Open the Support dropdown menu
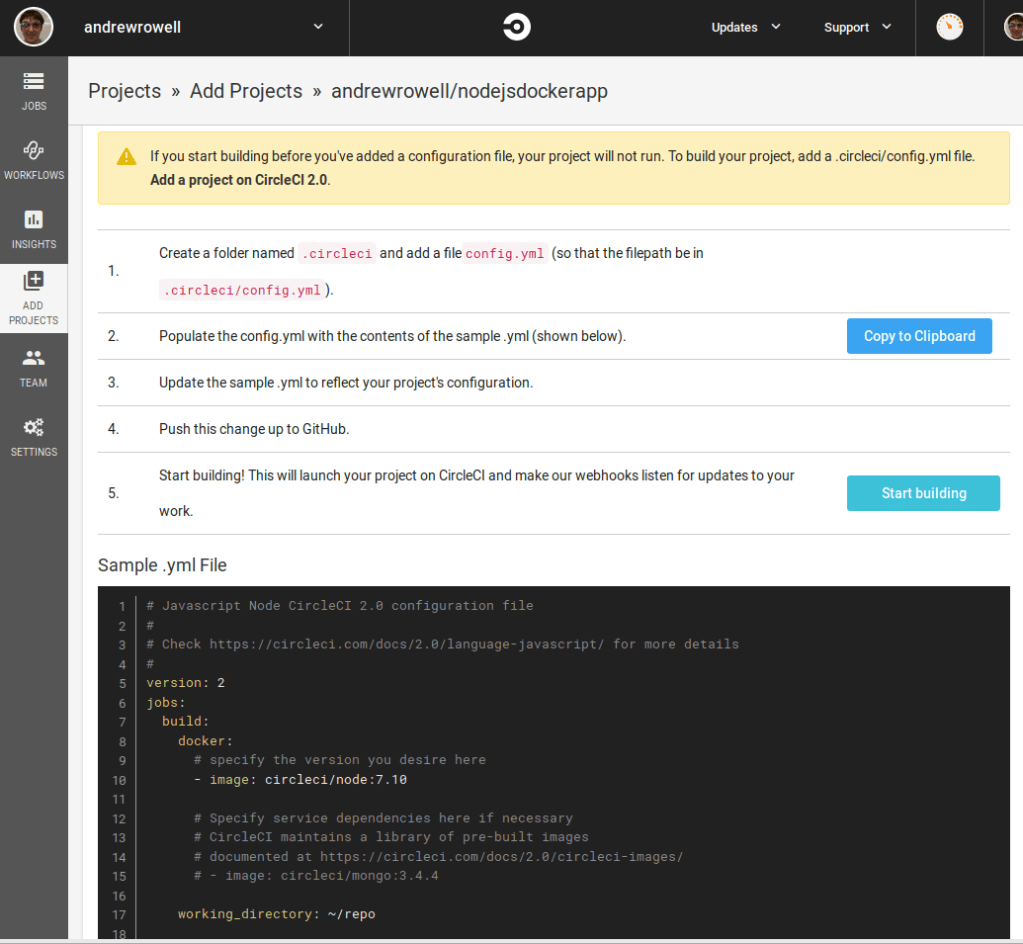The width and height of the screenshot is (1023, 944). (x=857, y=28)
